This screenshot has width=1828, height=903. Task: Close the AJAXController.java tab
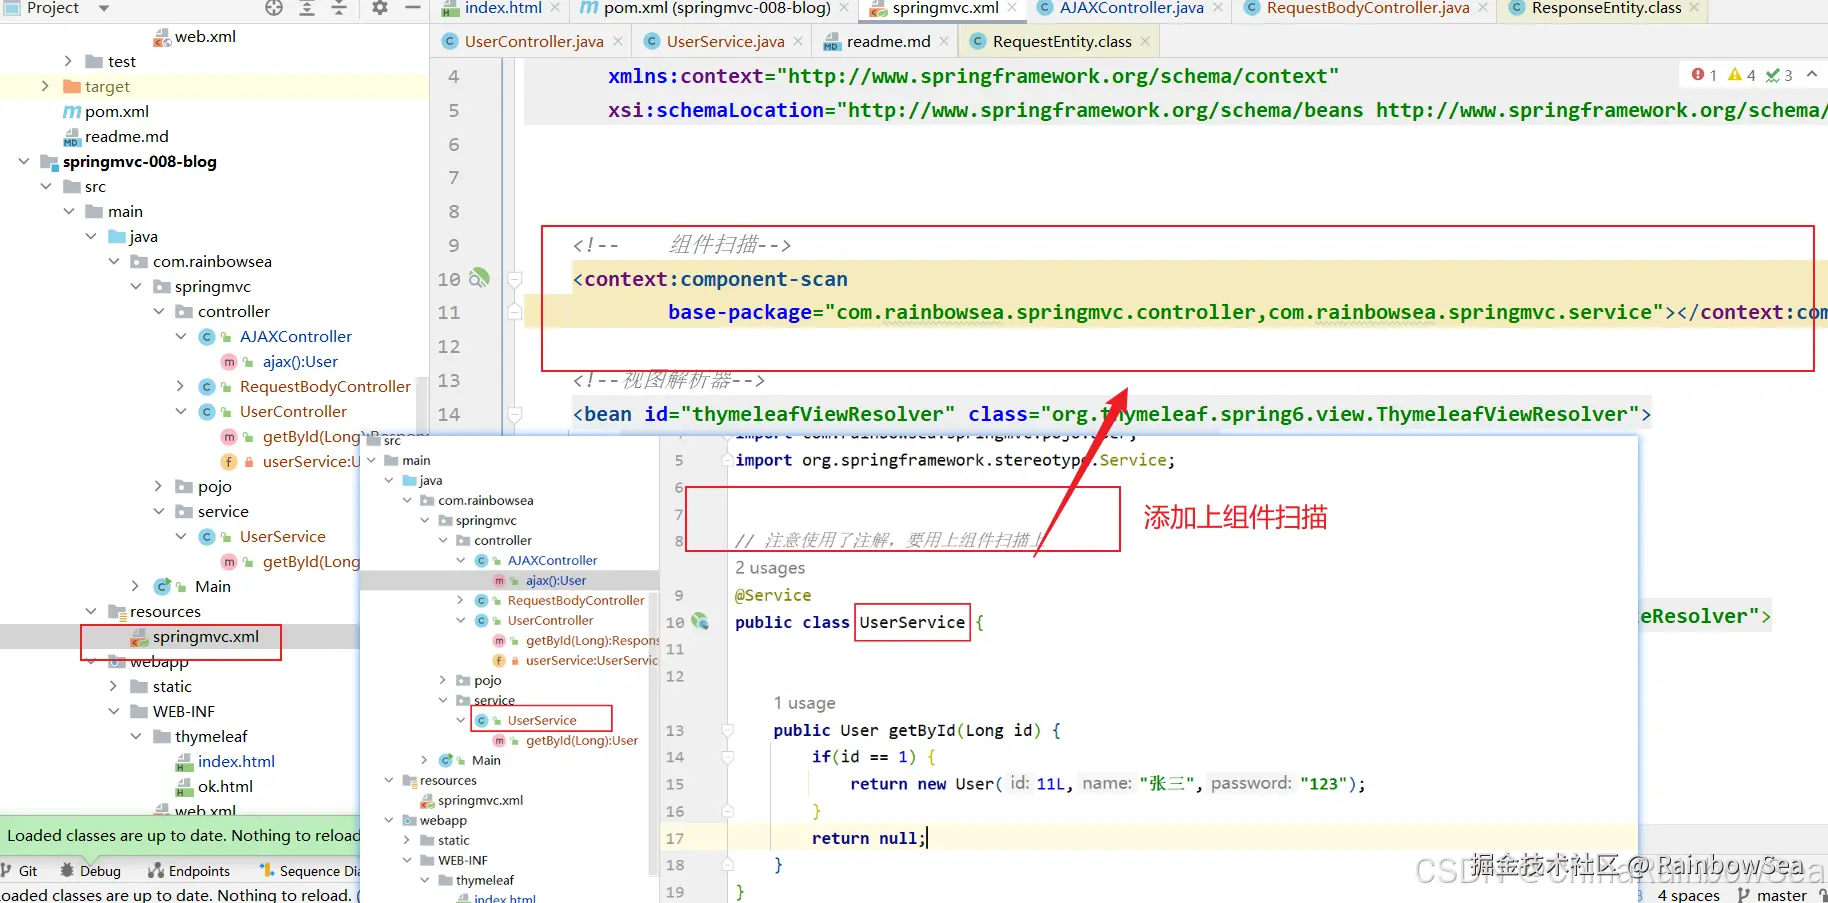(x=1218, y=8)
